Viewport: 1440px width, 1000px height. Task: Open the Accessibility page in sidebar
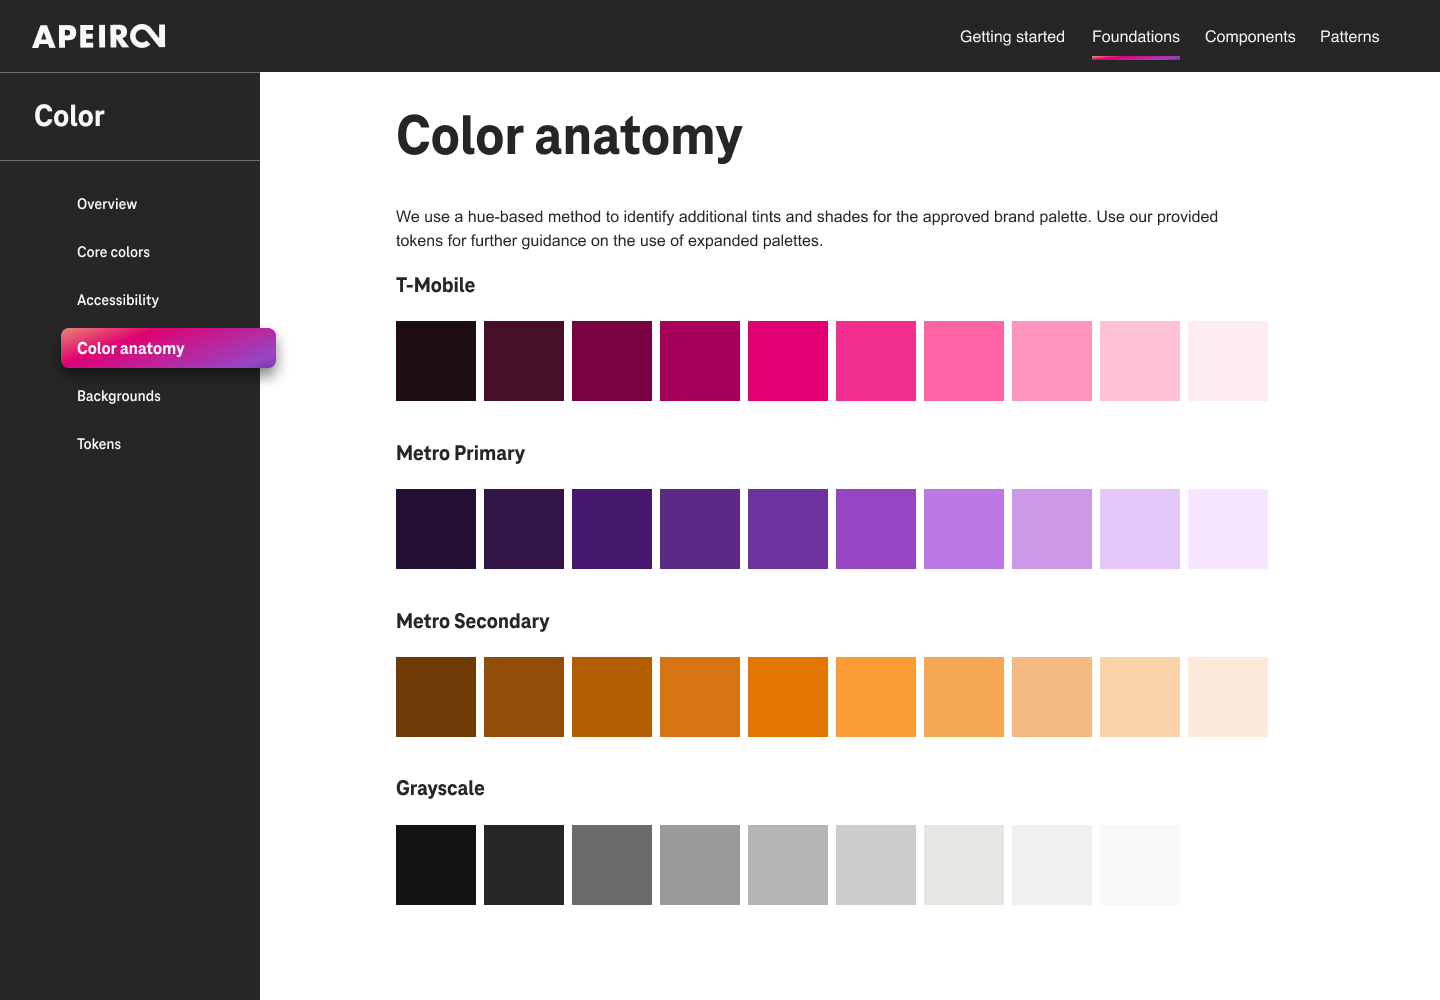(x=118, y=300)
